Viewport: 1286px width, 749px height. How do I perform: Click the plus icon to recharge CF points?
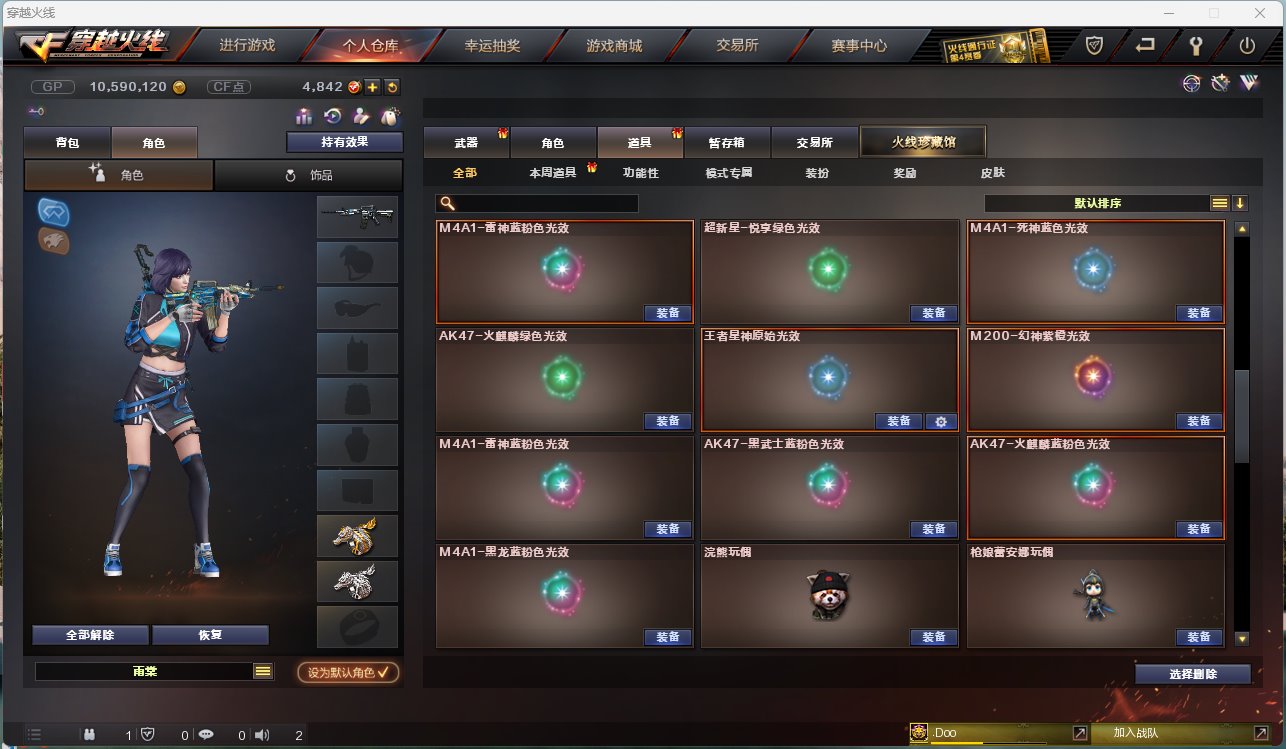coord(372,87)
